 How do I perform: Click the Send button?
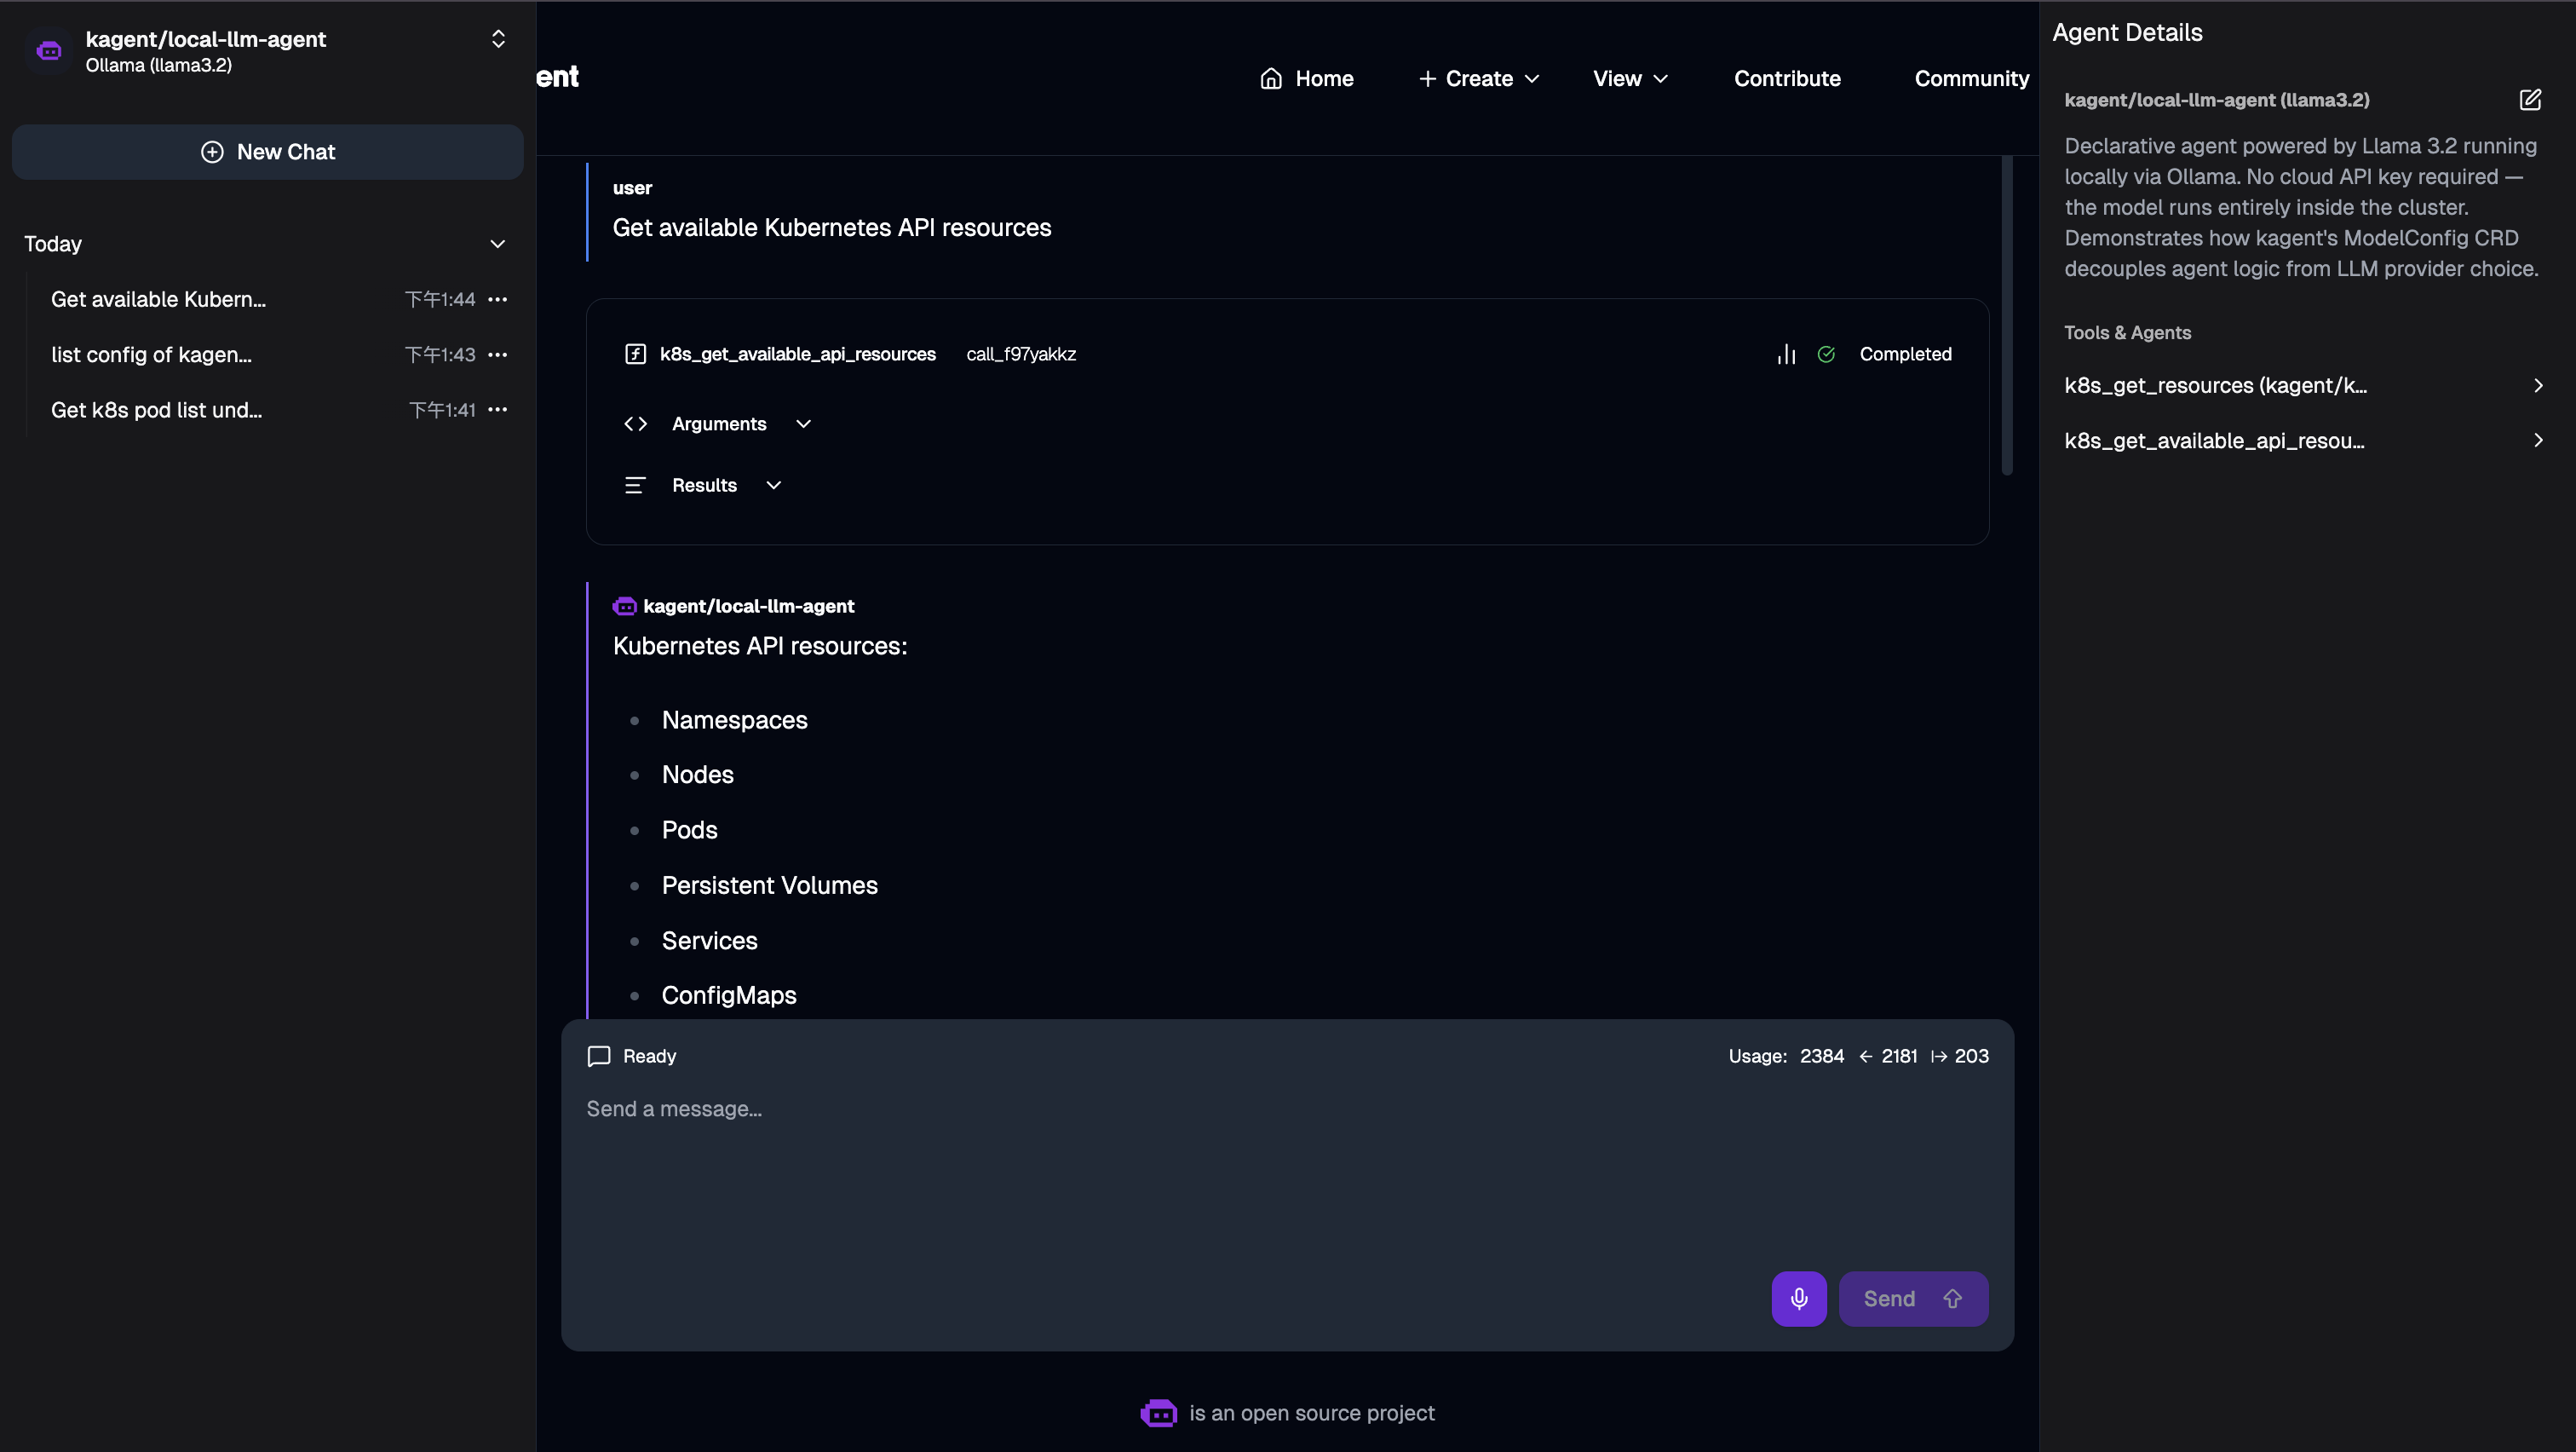pos(1912,1299)
